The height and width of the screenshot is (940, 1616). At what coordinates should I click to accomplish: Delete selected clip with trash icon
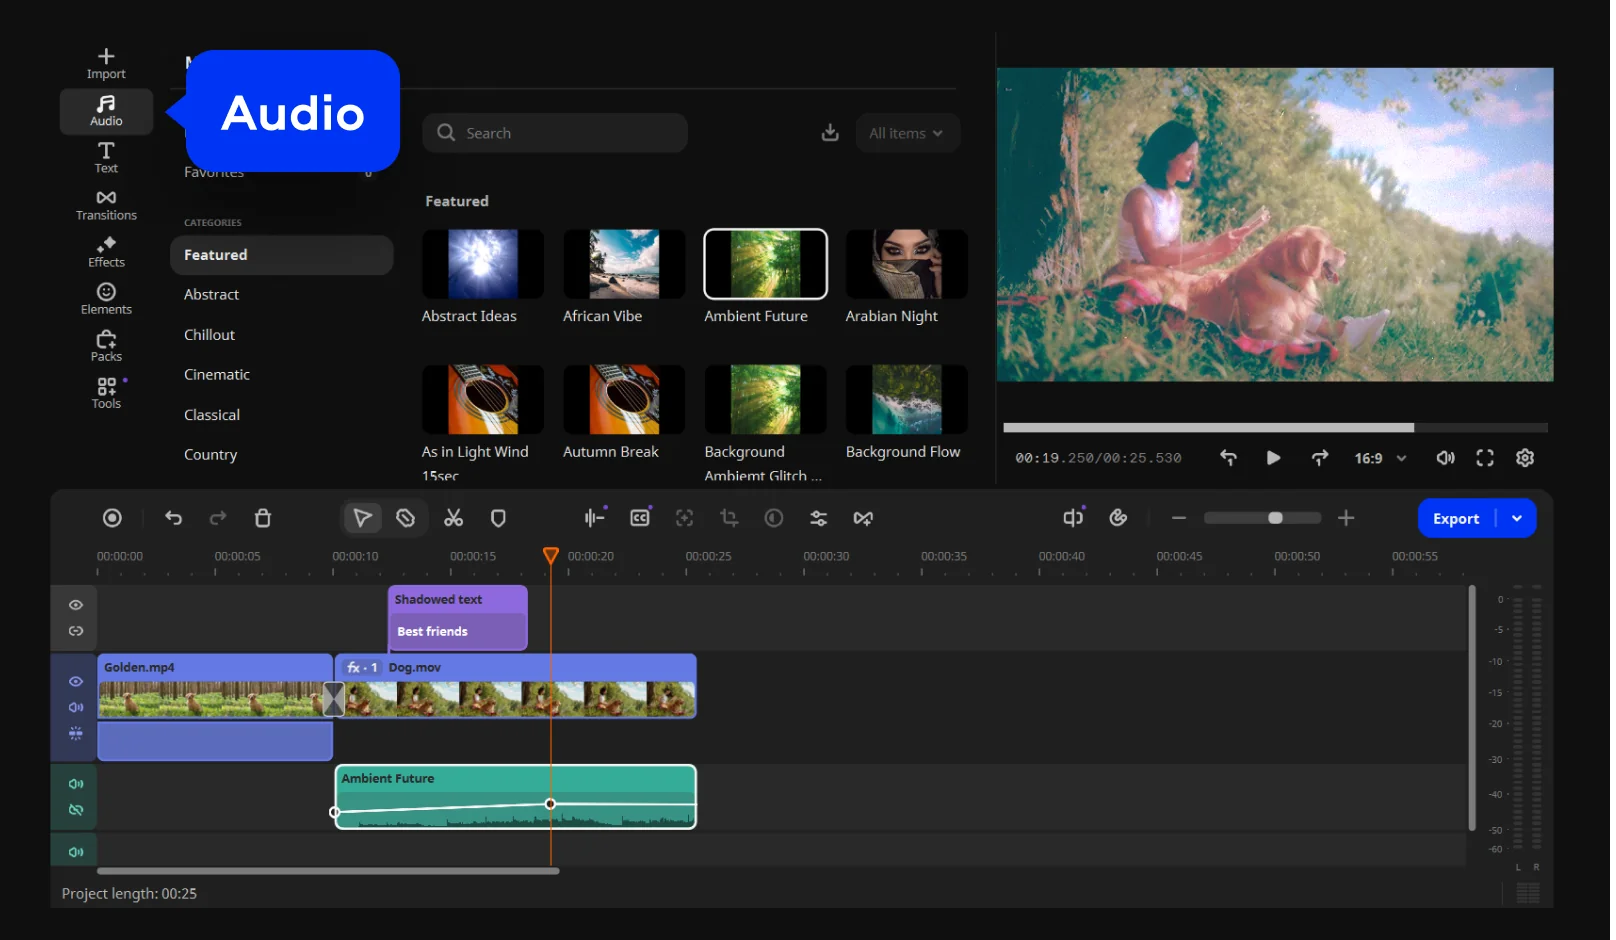(263, 518)
